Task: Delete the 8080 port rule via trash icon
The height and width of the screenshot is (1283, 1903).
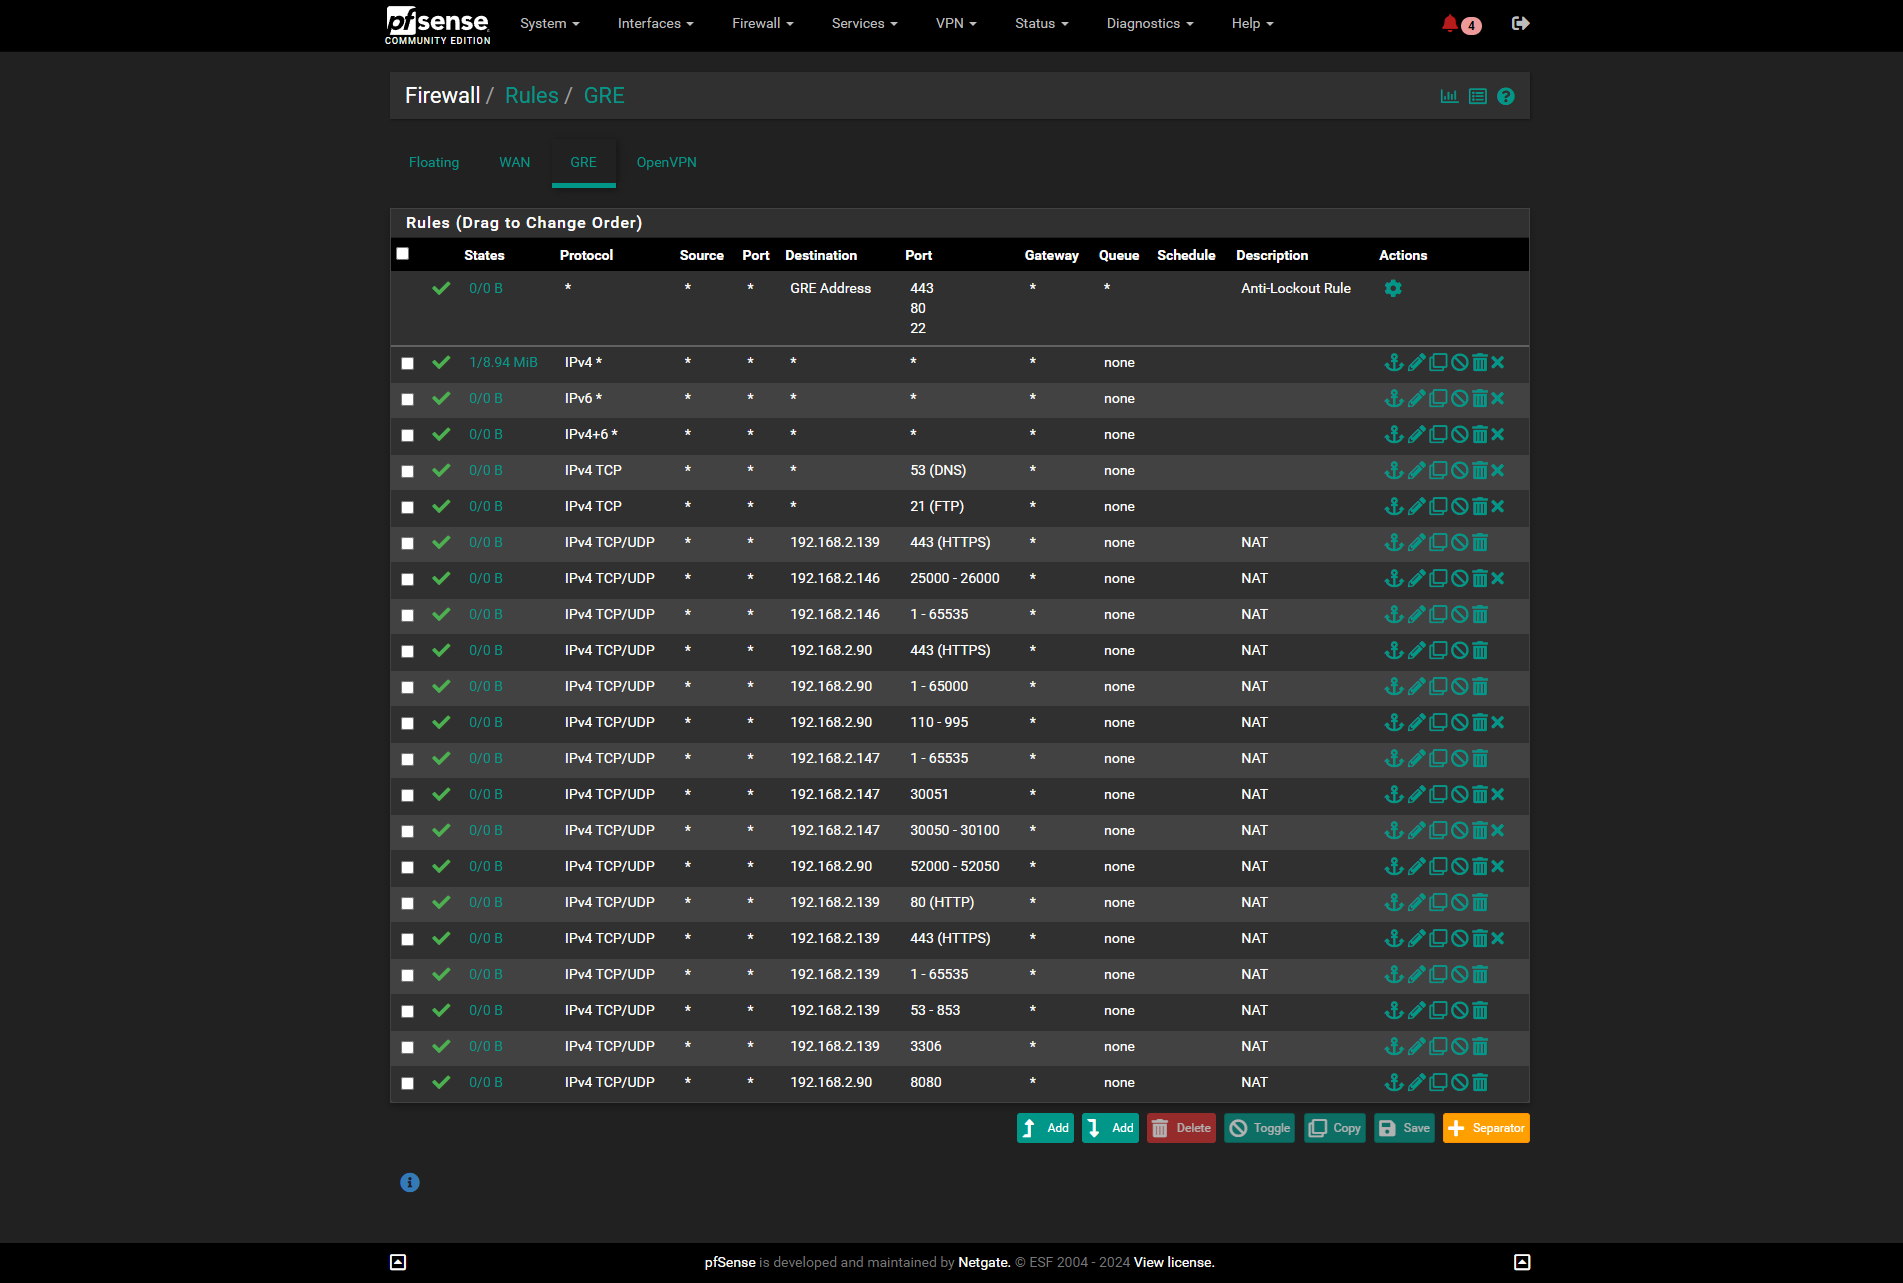Action: pos(1480,1083)
